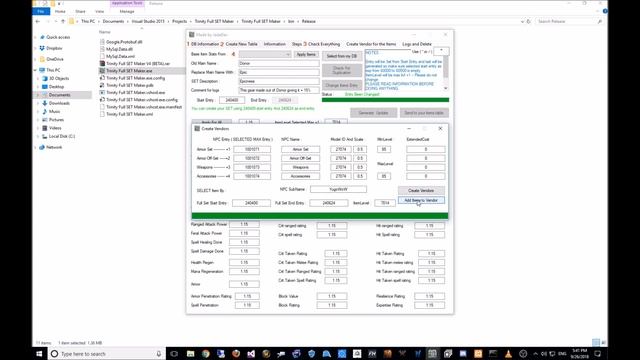Click NPC SubName input field

click(x=338, y=189)
